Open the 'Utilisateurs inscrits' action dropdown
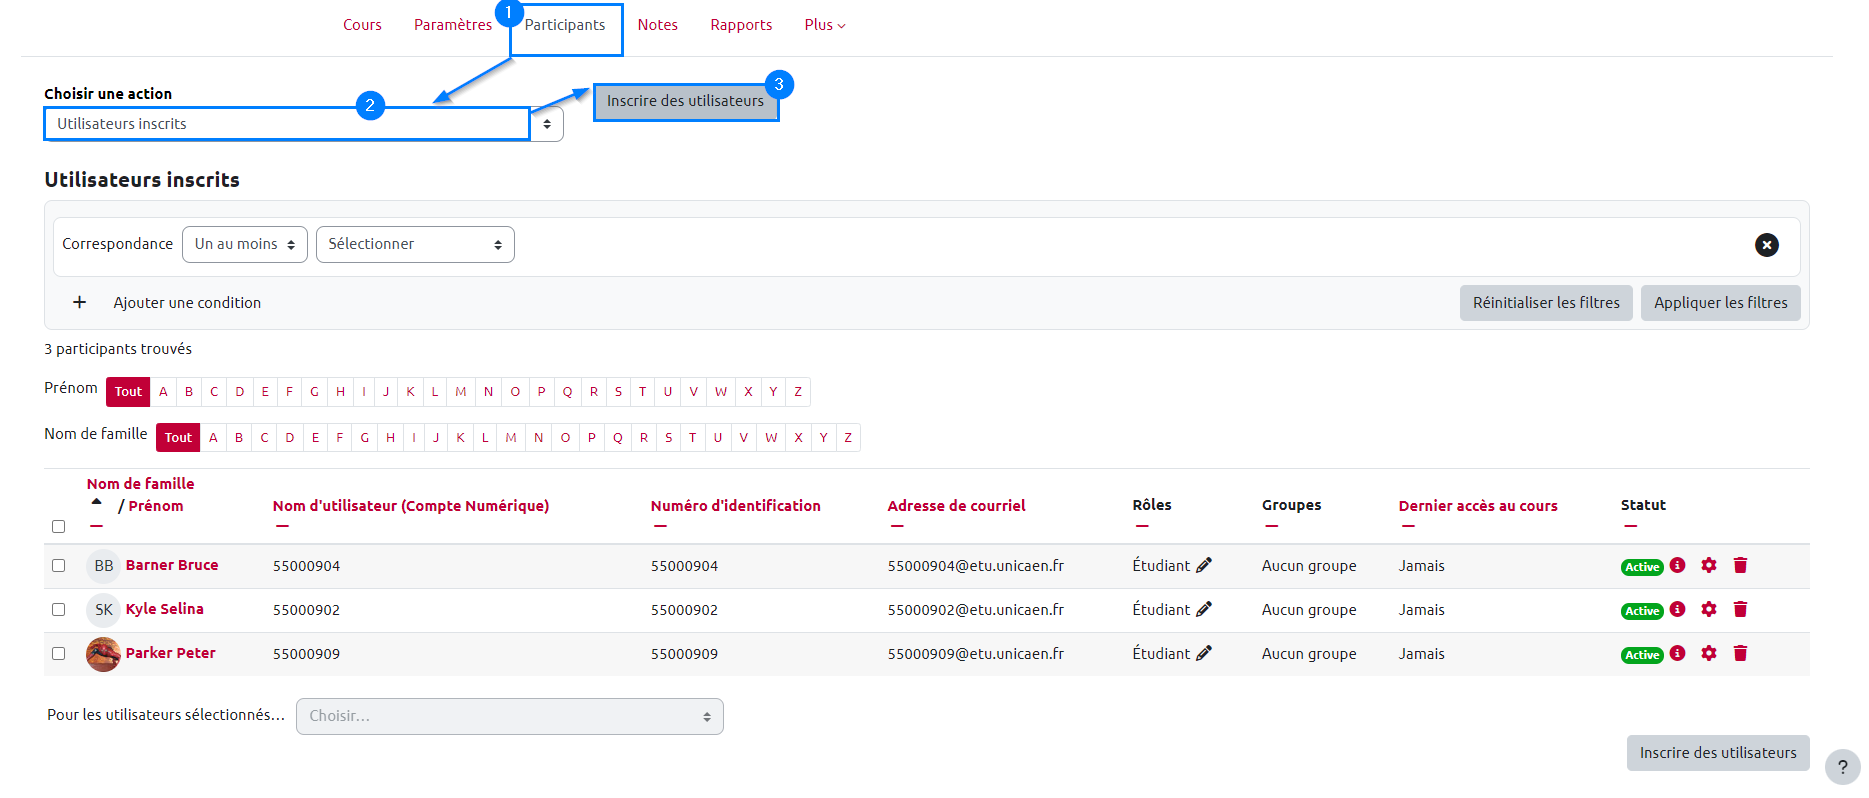Image resolution: width=1869 pixels, height=798 pixels. coord(303,124)
